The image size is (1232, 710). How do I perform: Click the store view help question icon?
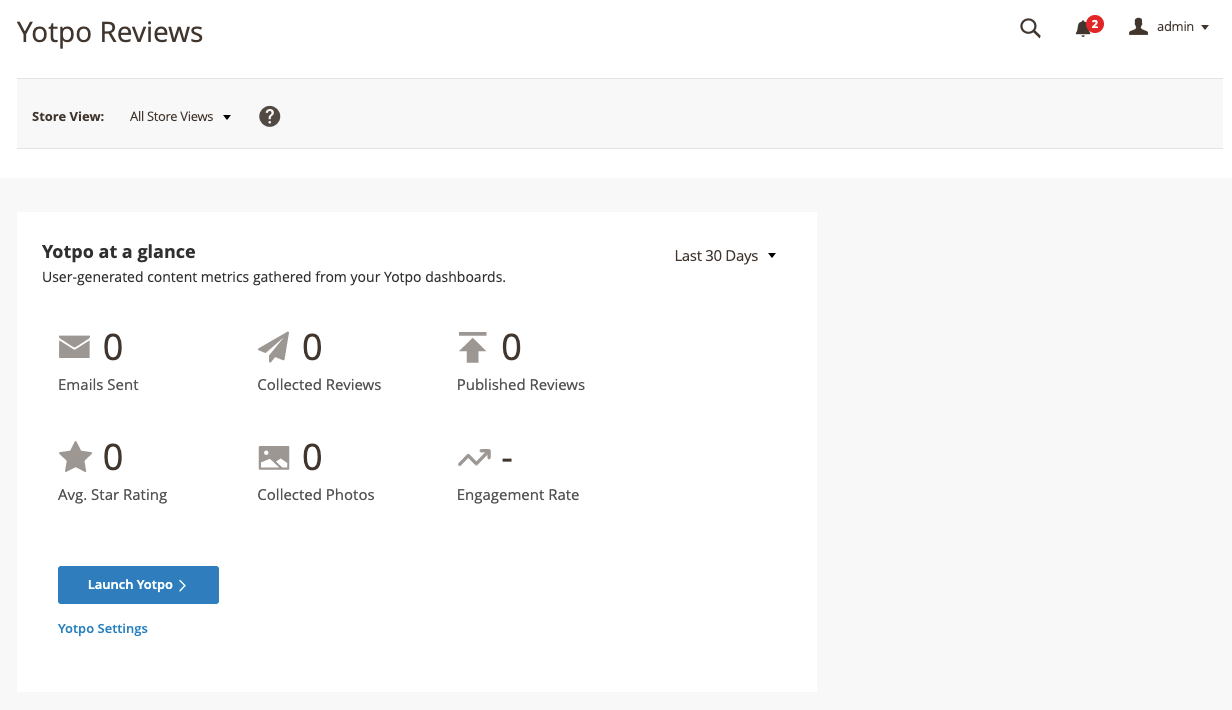[270, 116]
